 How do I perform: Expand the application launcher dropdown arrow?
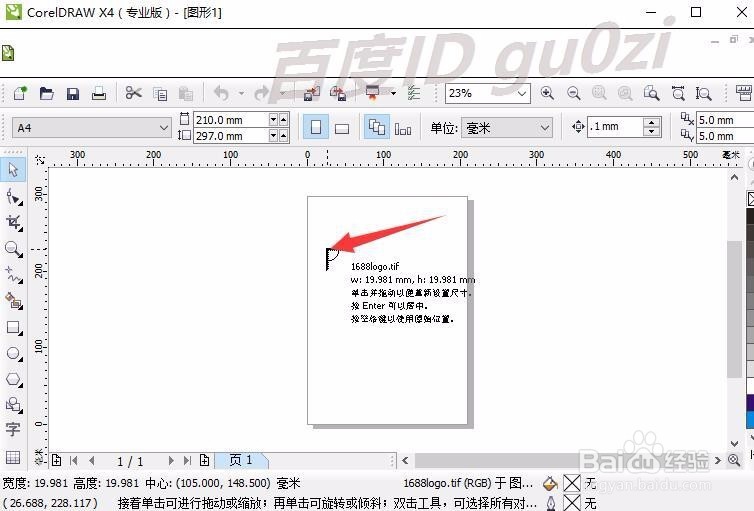click(393, 93)
